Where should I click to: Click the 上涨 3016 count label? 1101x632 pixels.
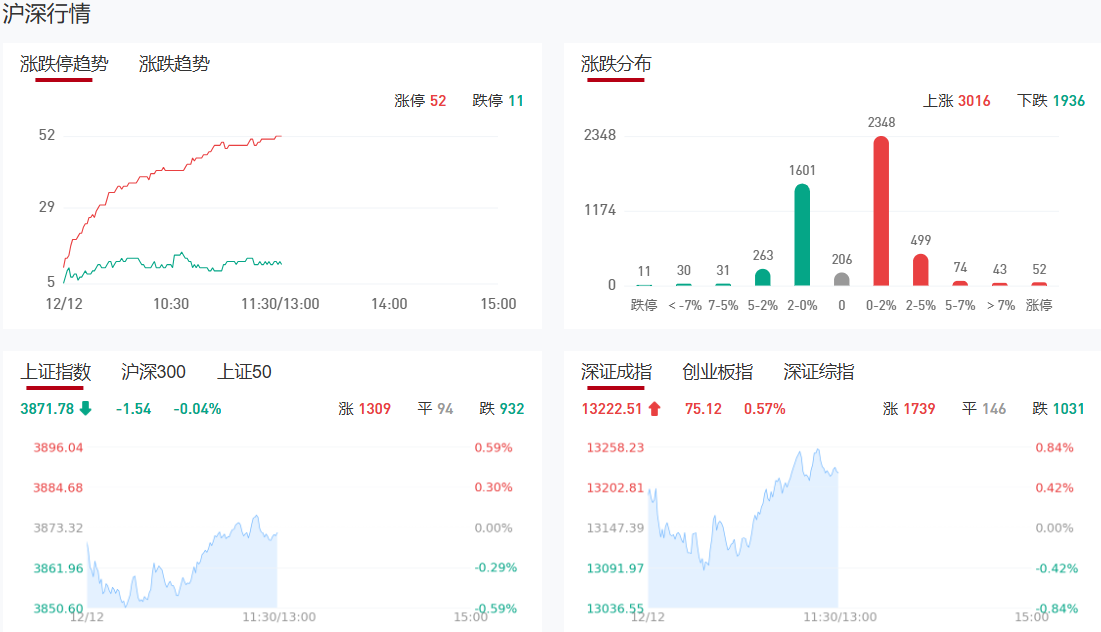[956, 101]
